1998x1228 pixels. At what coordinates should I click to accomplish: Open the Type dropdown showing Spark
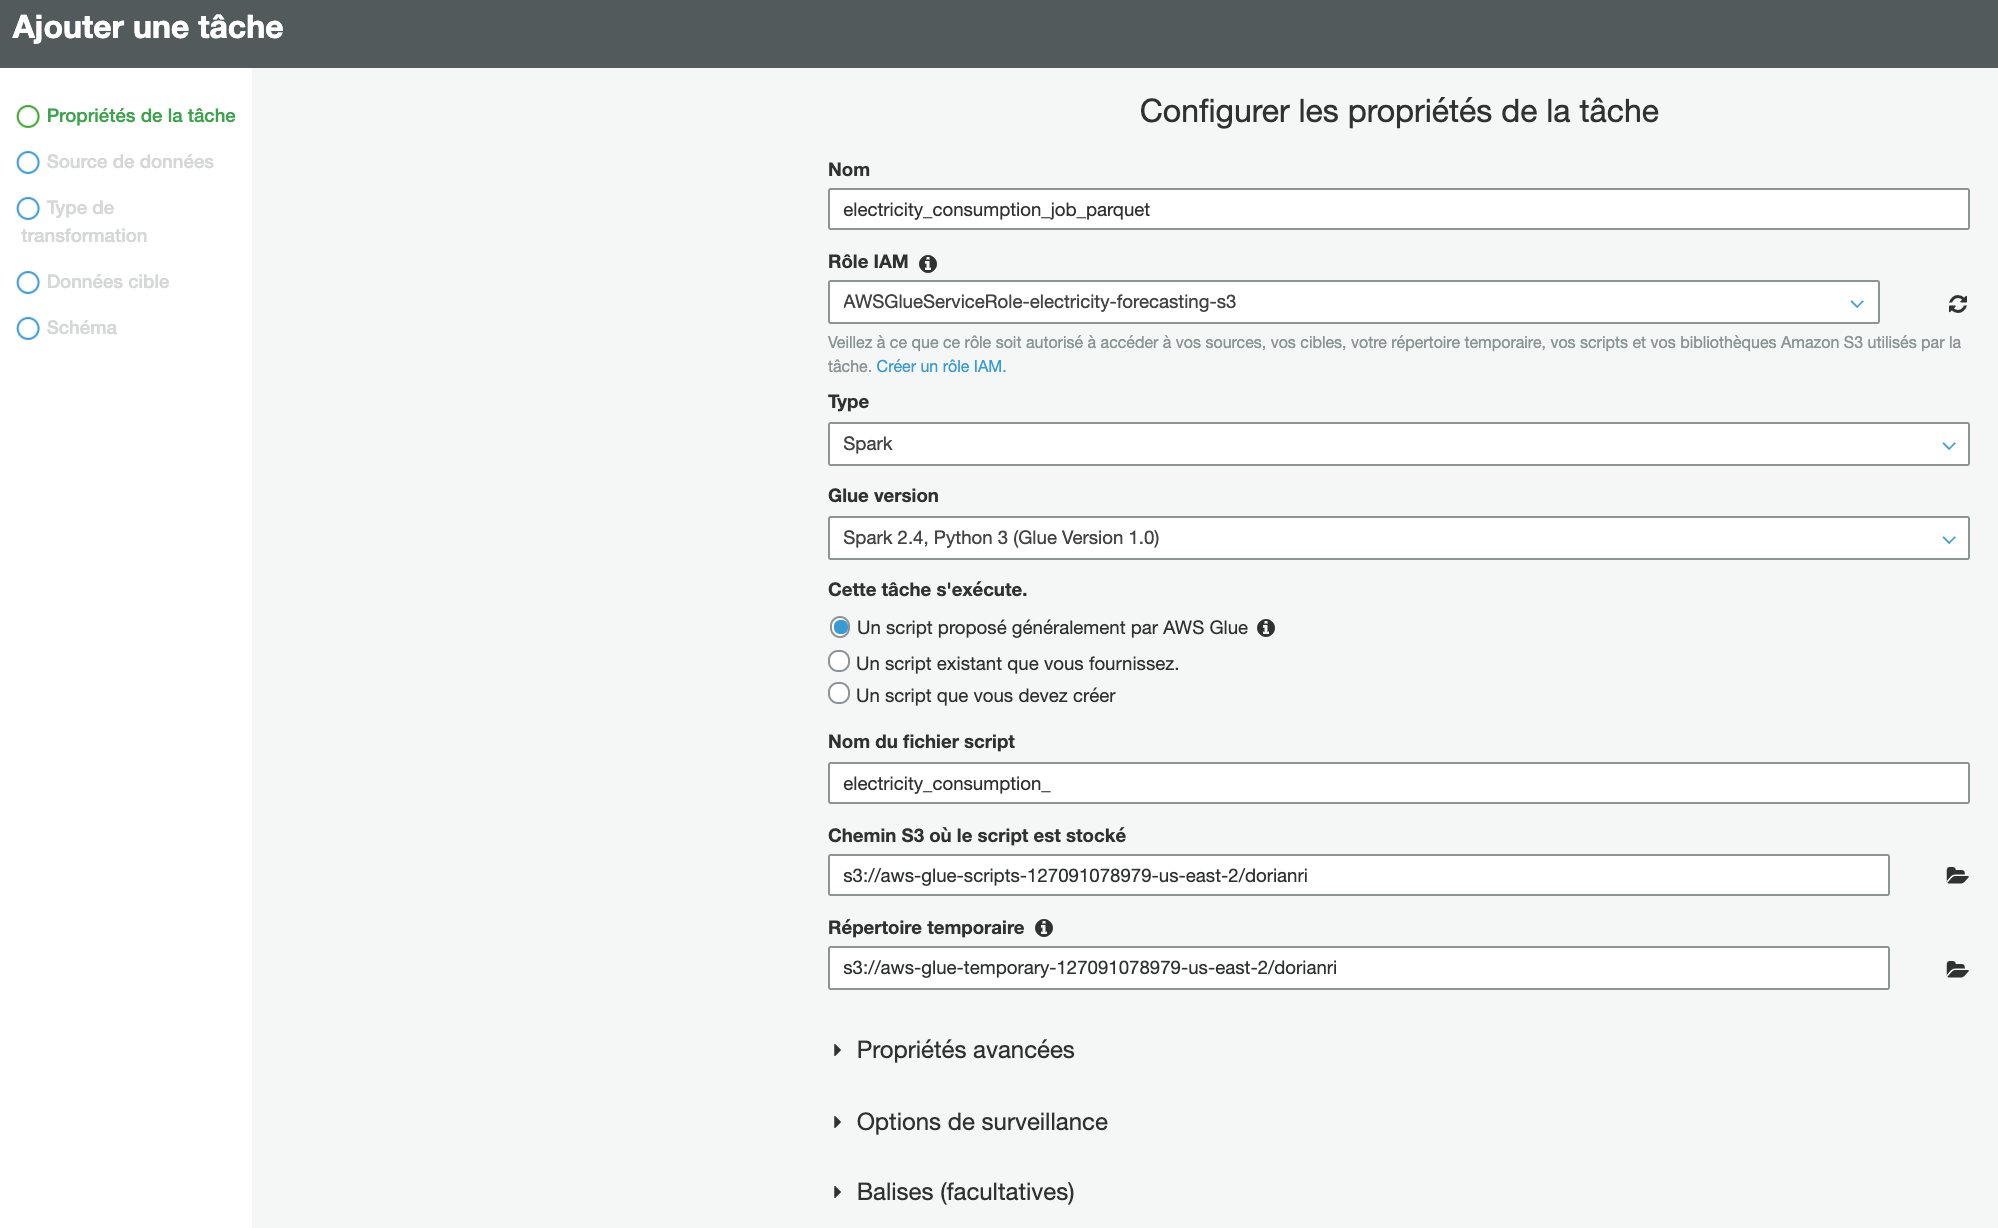(x=1398, y=444)
